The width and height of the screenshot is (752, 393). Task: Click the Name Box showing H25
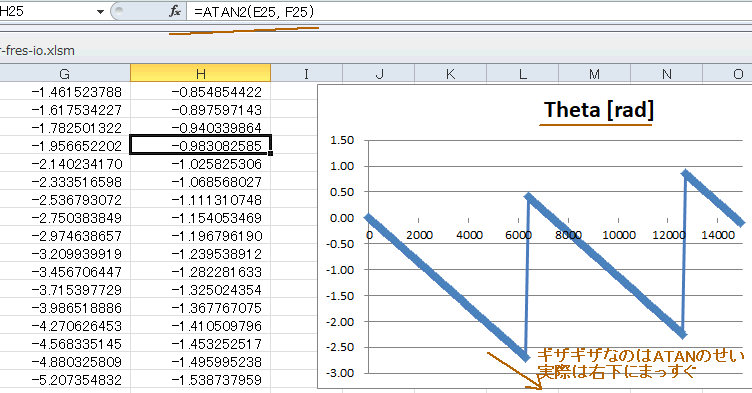(48, 12)
